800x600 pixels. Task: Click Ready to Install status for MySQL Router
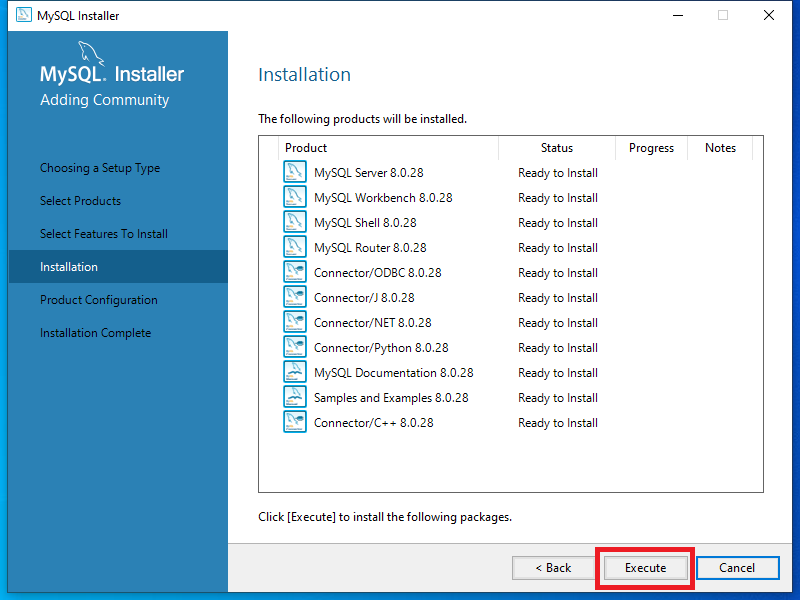point(558,248)
